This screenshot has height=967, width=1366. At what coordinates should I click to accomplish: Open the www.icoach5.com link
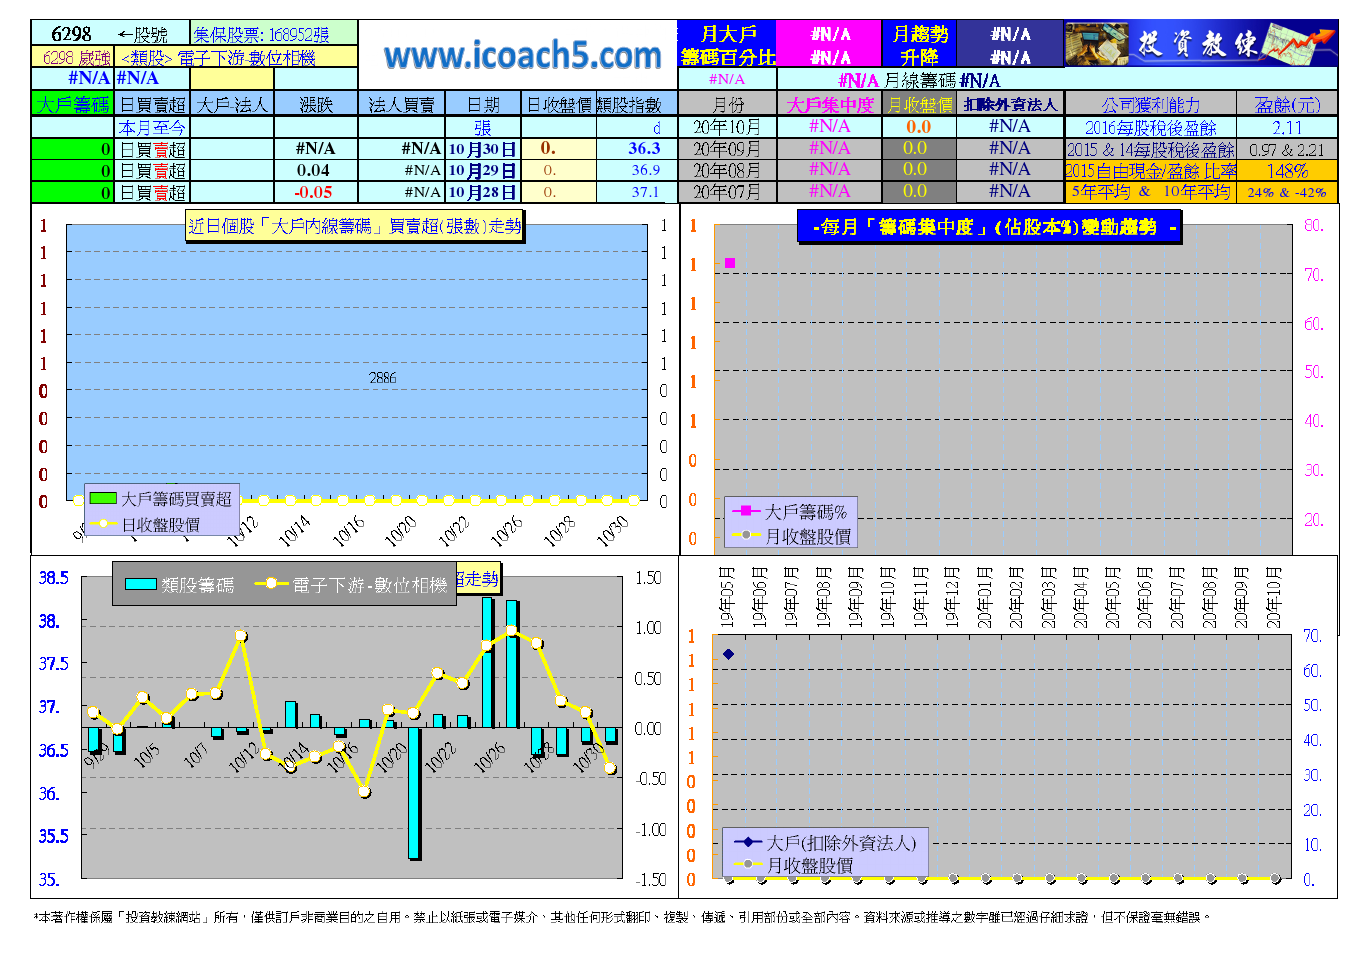[x=522, y=55]
